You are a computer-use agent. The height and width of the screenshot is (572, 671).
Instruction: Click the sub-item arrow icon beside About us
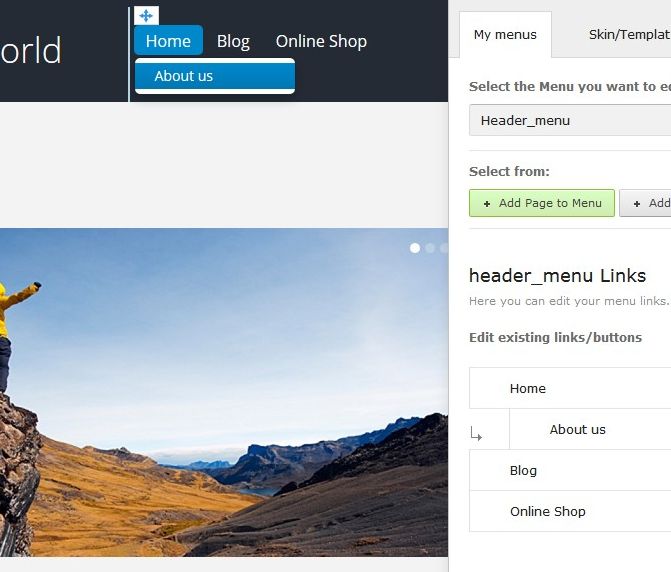(476, 433)
